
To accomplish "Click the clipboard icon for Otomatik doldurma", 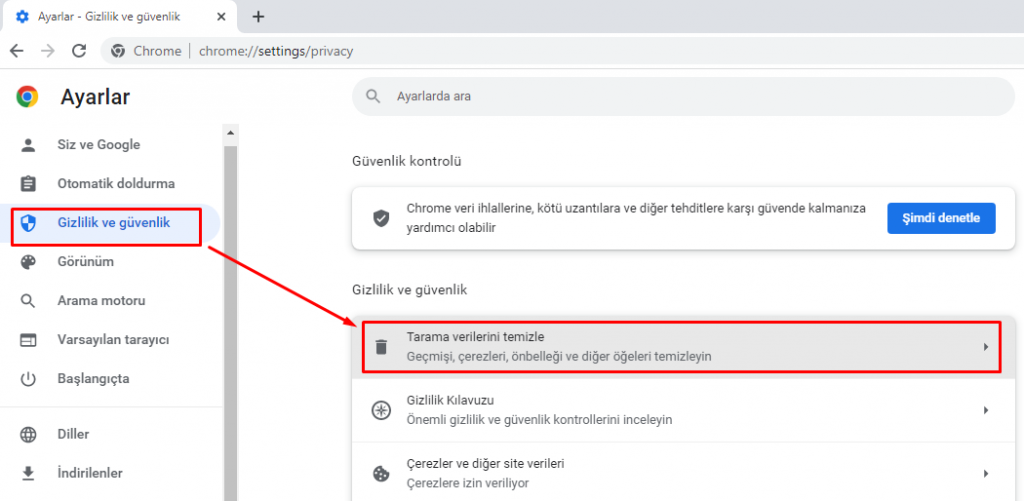I will [28, 184].
